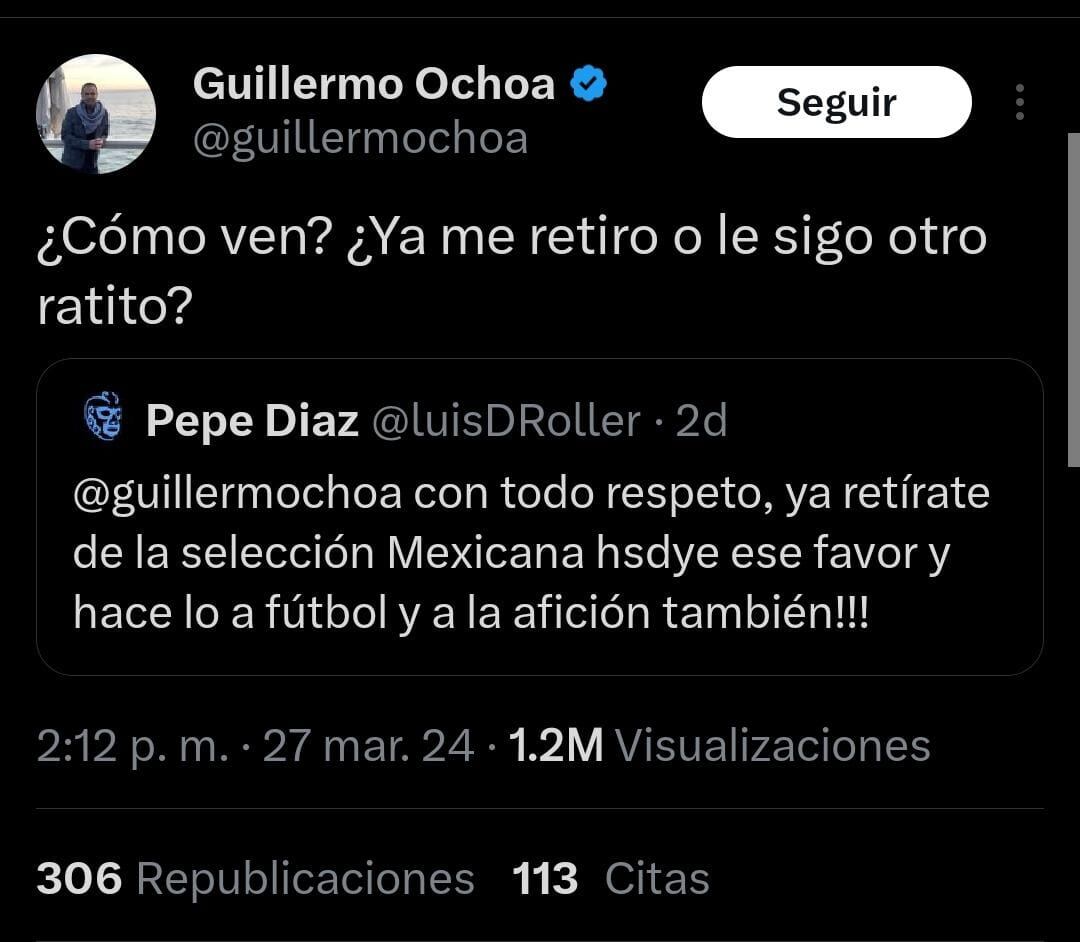Click the @luisDRoller handle
This screenshot has height=942, width=1080.
coord(506,422)
